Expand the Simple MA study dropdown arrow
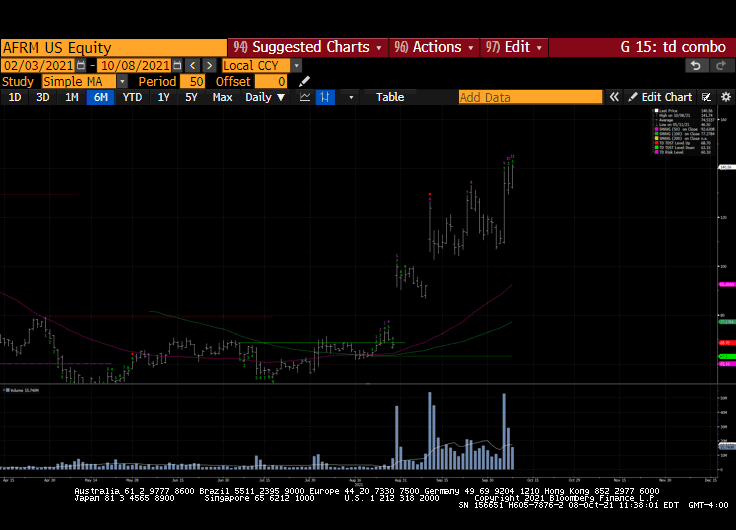This screenshot has height=530, width=736. 122,81
